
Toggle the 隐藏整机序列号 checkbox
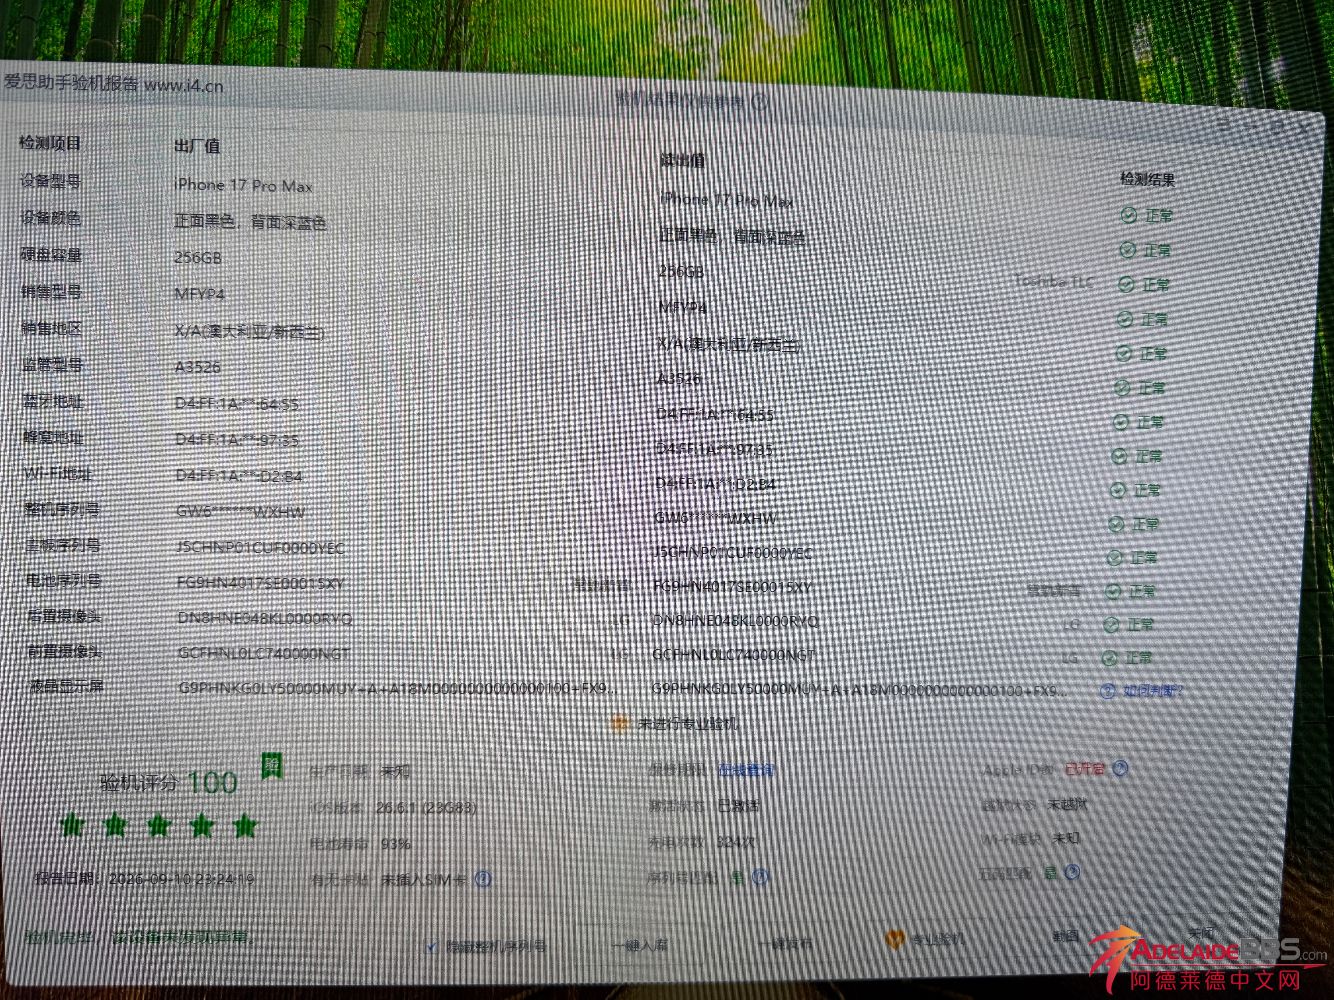(432, 946)
